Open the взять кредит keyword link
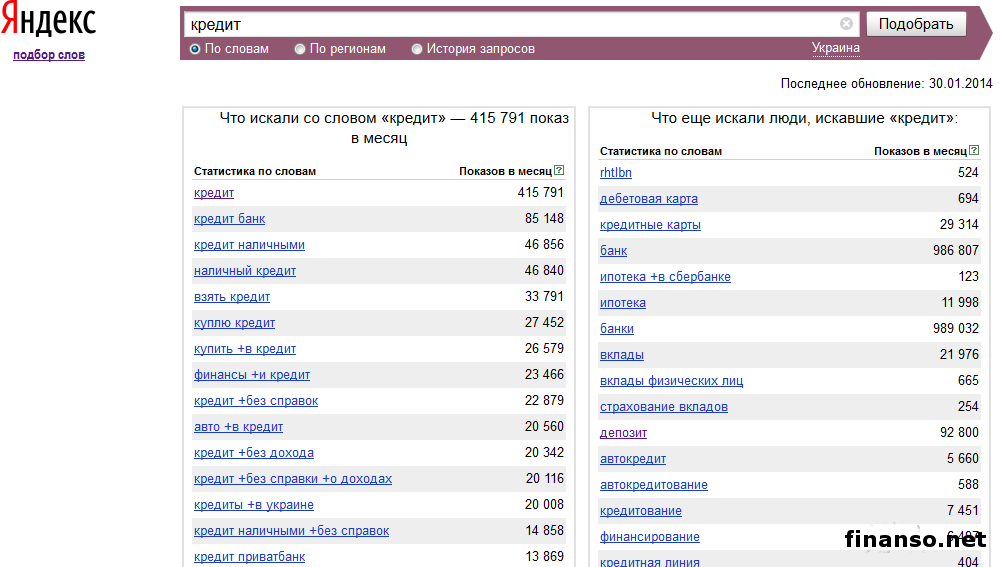Viewport: 1001px width, 567px height. coord(232,297)
